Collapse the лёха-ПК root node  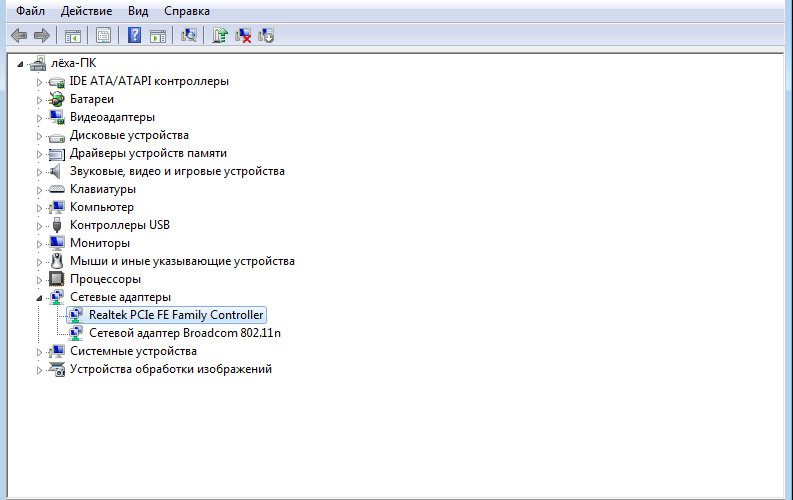point(20,64)
